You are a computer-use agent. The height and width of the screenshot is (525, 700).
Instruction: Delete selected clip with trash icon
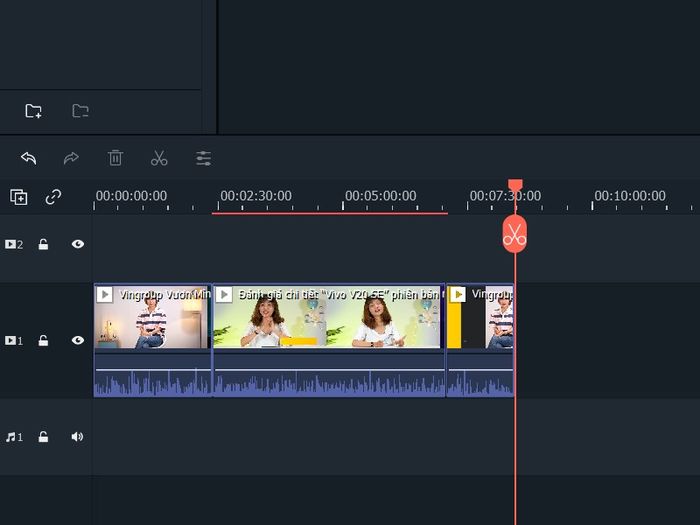coord(115,158)
